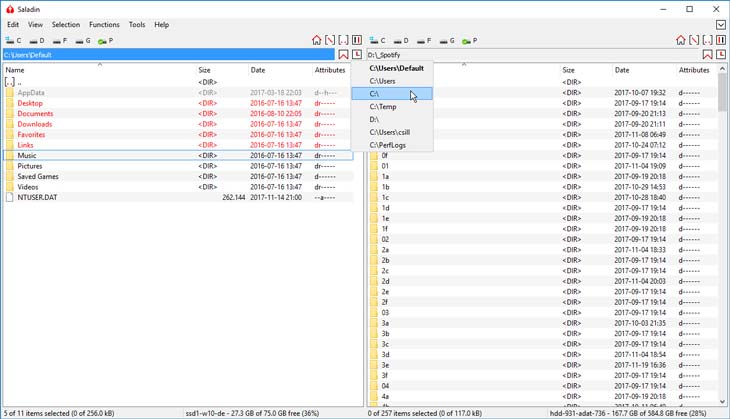Screen dimensions: 730x419
Task: Choose C:\Temp from history dropdown
Action: pos(383,106)
